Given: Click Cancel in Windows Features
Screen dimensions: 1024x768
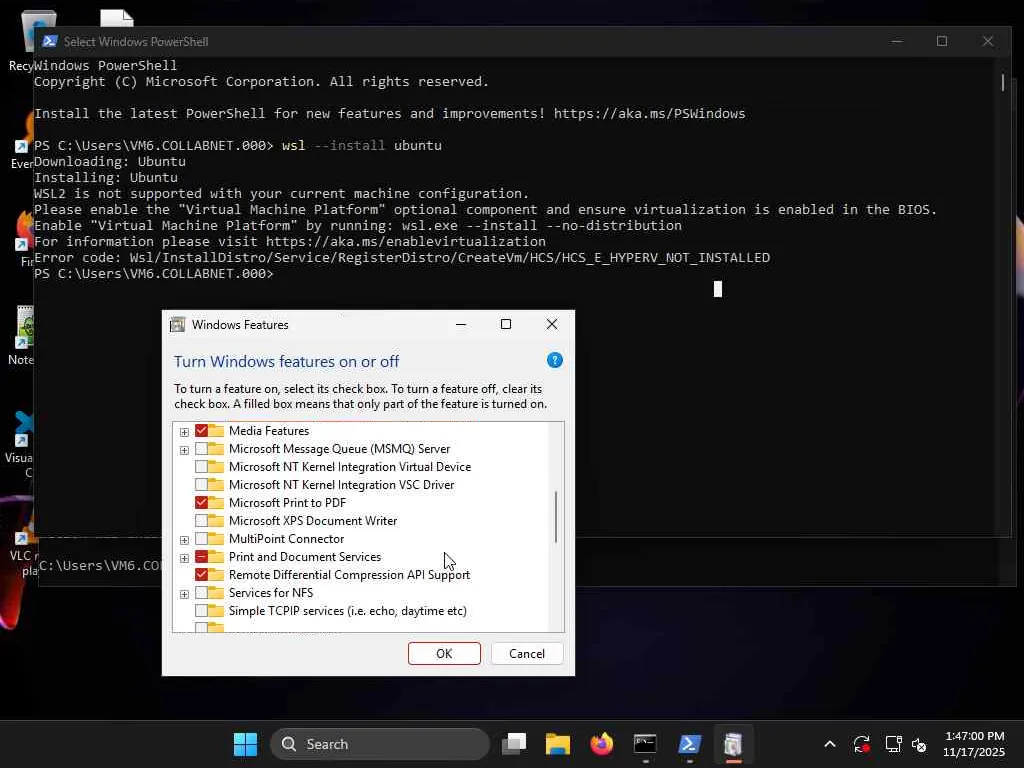Looking at the screenshot, I should coord(527,654).
